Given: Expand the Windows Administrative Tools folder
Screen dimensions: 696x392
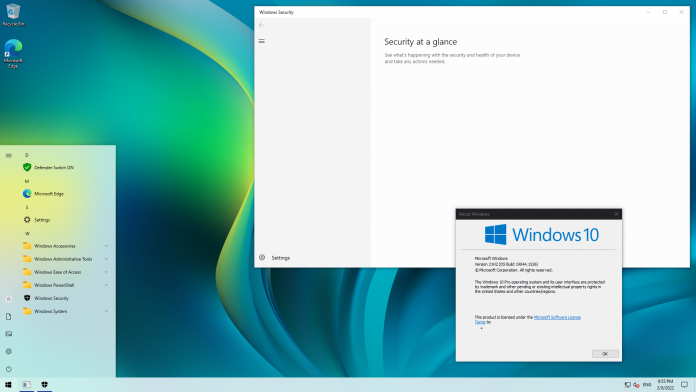Looking at the screenshot, I should pos(66,259).
